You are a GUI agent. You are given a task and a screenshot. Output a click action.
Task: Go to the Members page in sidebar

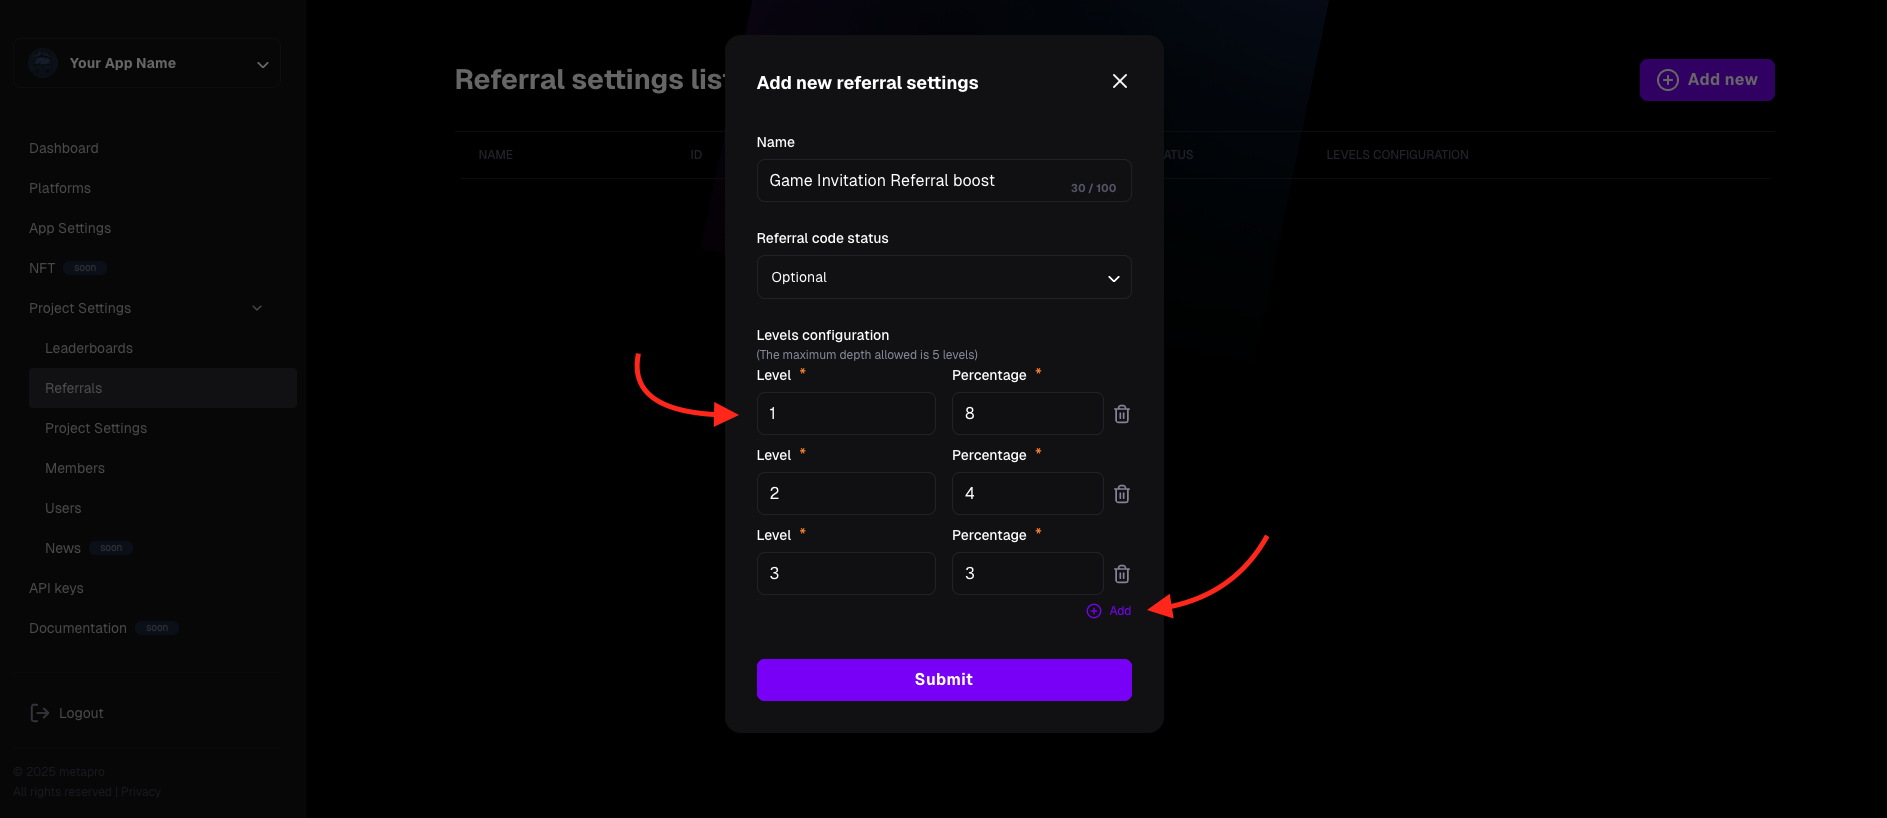pyautogui.click(x=75, y=468)
